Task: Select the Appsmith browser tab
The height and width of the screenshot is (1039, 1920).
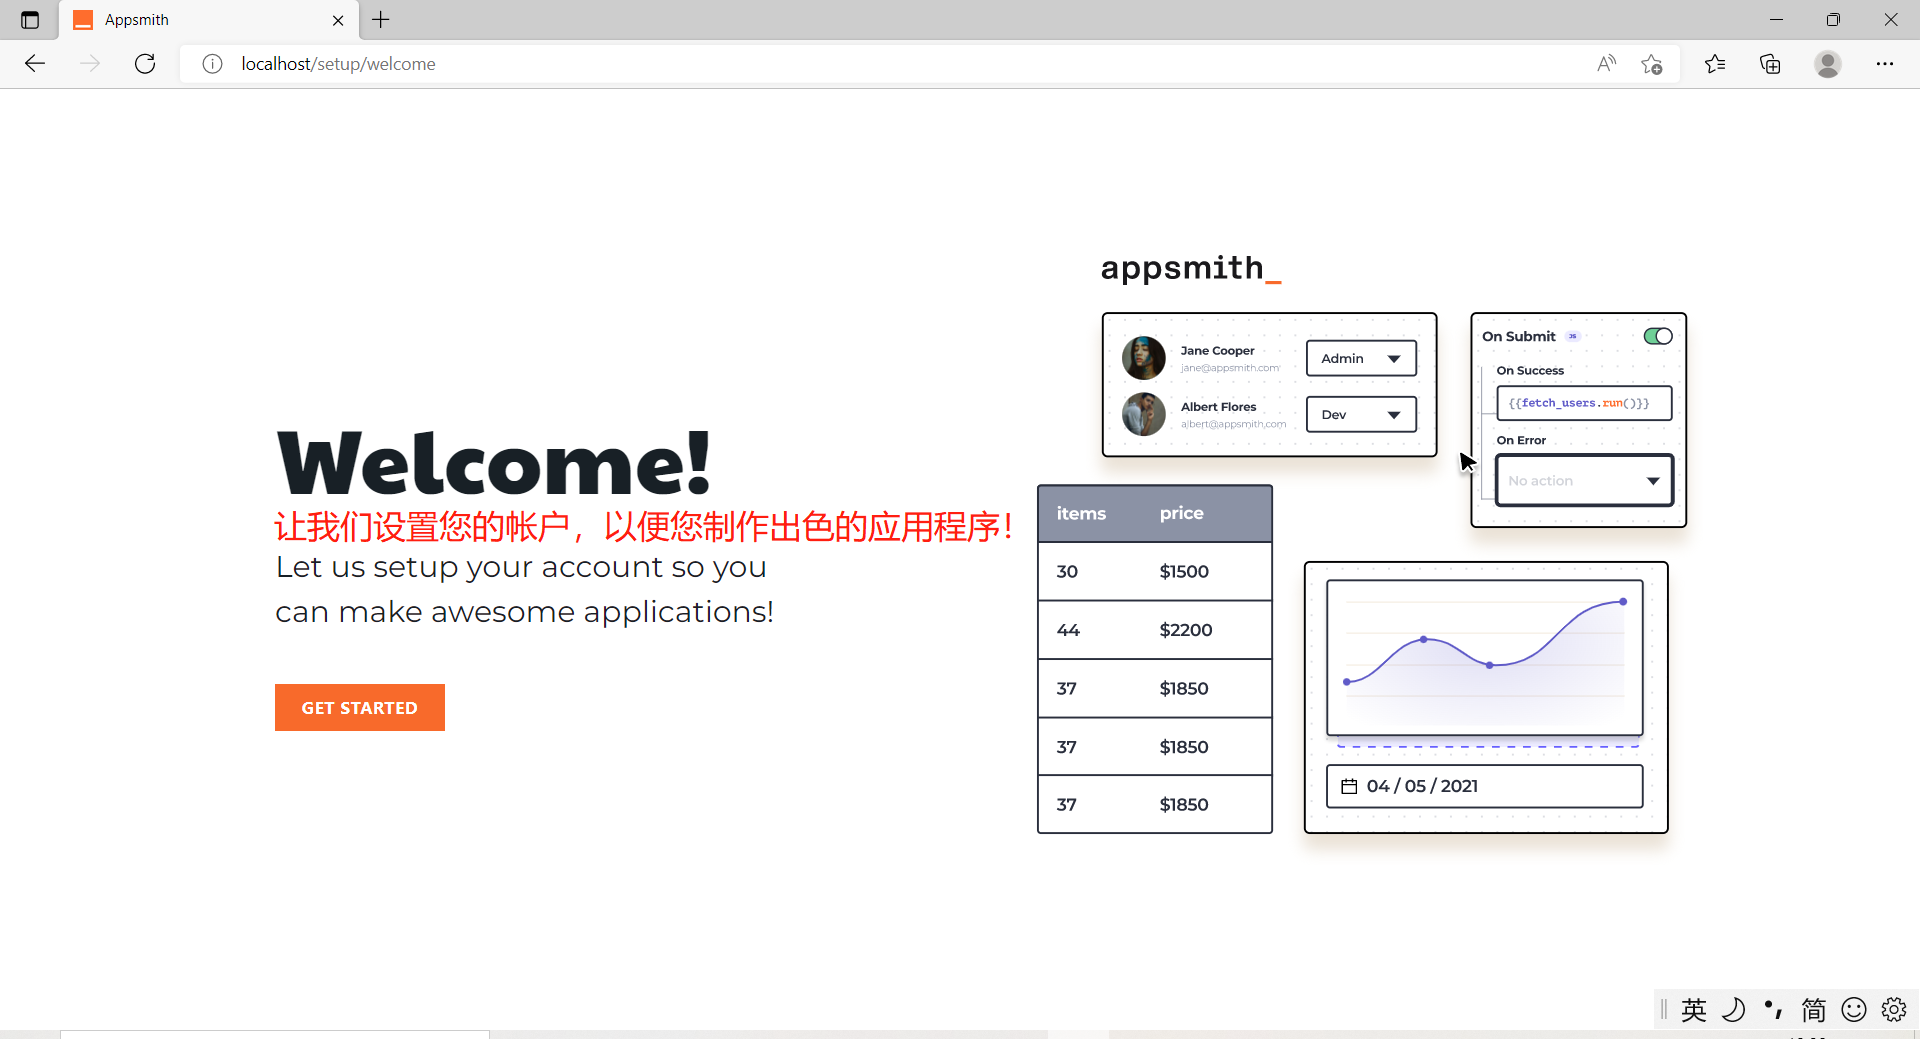Action: click(x=200, y=20)
